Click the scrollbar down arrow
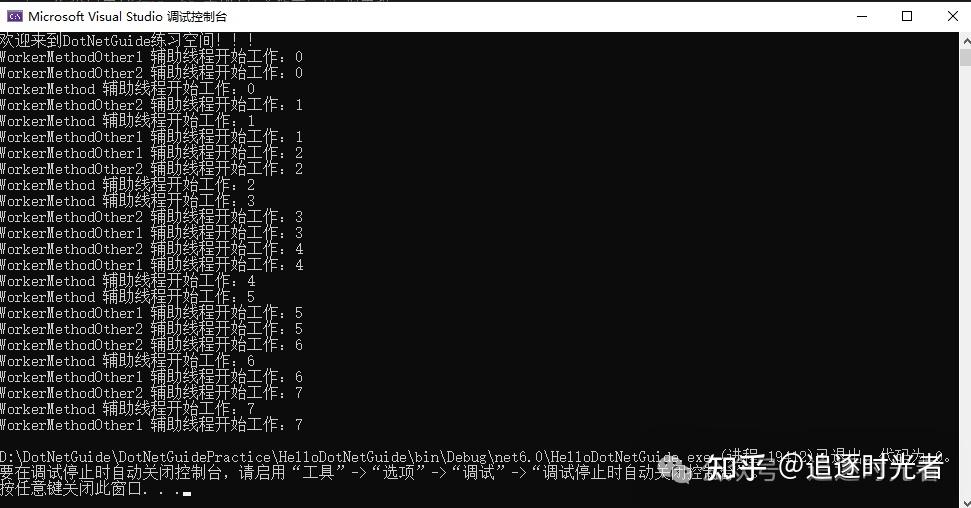 point(965,500)
